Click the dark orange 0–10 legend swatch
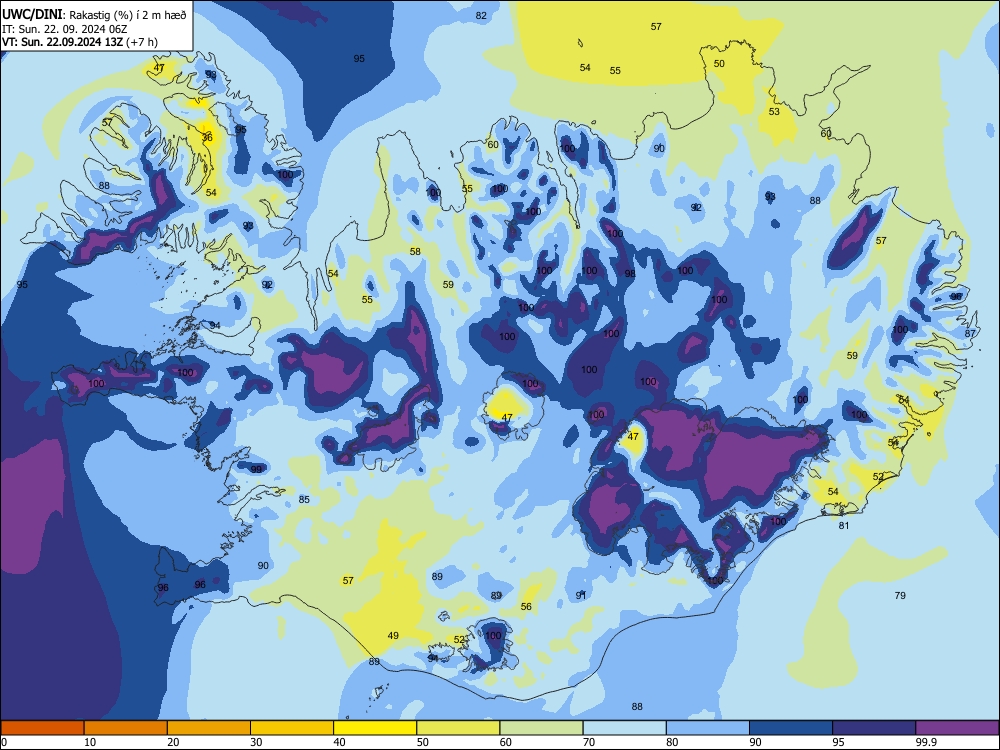This screenshot has height=750, width=1000. click(42, 728)
